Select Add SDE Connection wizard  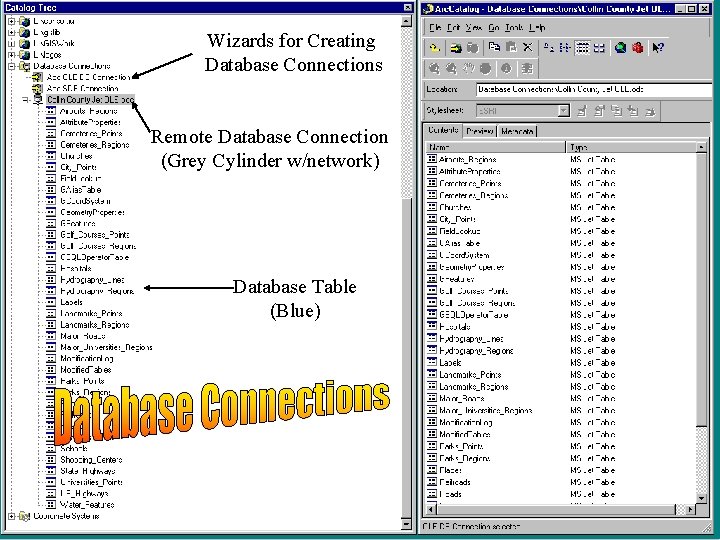coord(83,88)
